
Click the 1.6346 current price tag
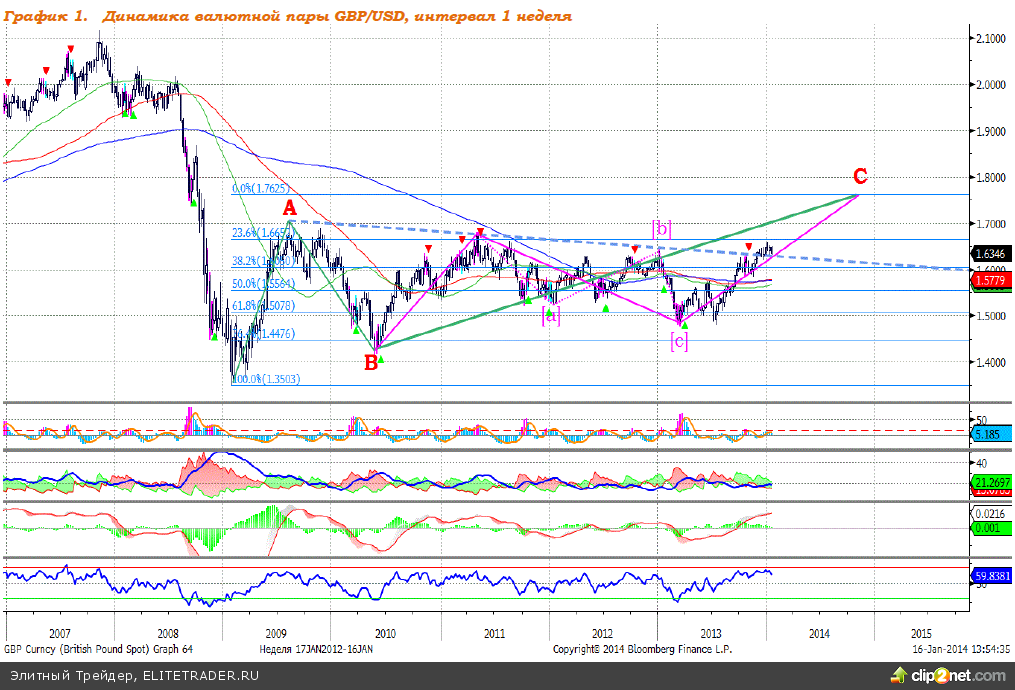pyautogui.click(x=989, y=254)
